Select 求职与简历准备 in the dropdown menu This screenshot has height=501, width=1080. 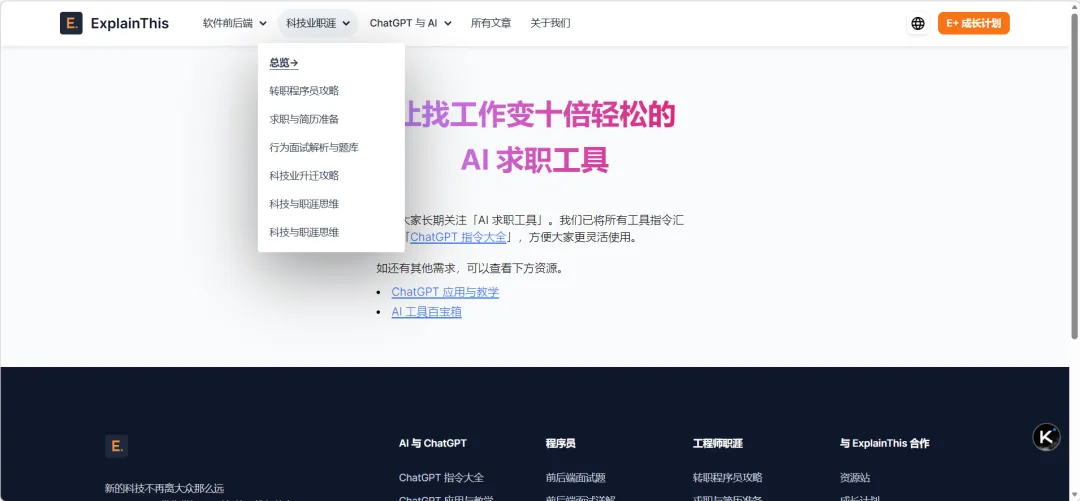pos(304,119)
